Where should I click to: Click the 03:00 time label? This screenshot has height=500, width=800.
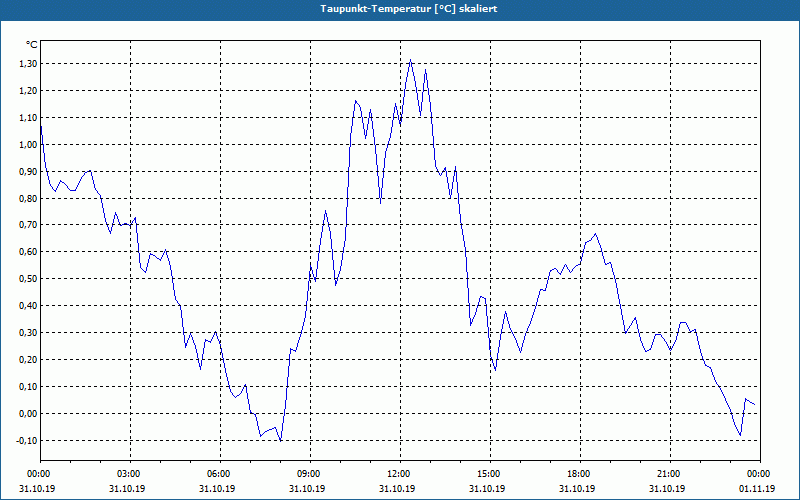131,474
